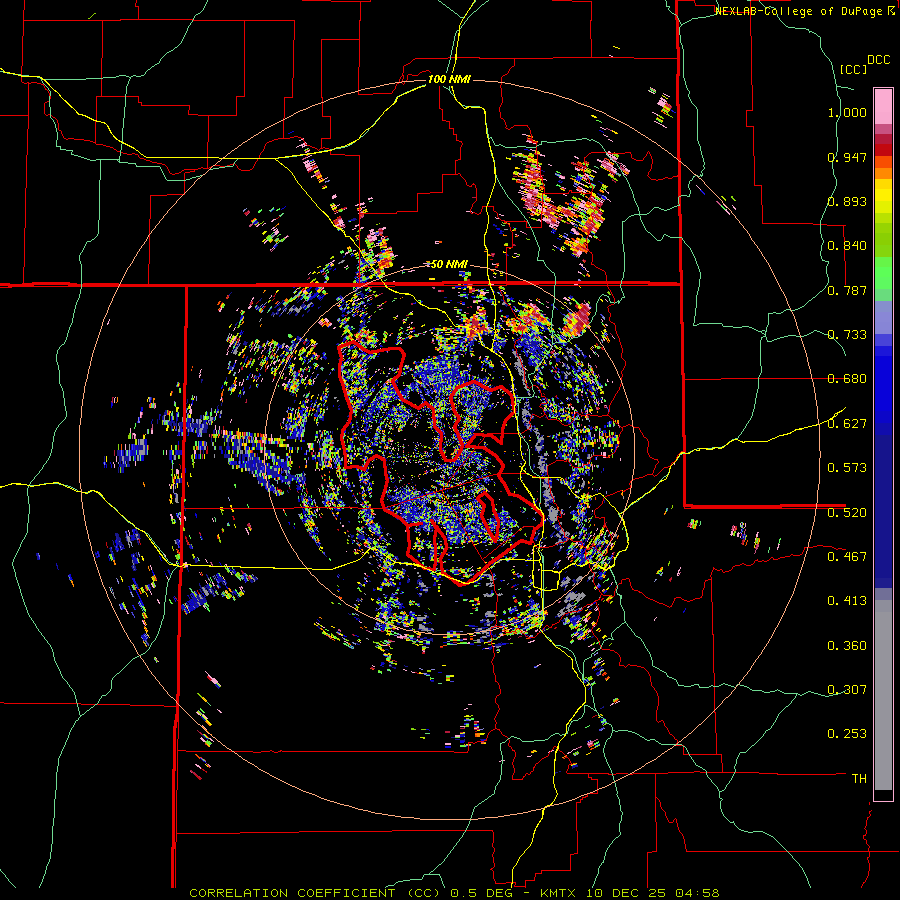Click the 100 NMI range ring label
This screenshot has height=900, width=900.
(x=449, y=79)
